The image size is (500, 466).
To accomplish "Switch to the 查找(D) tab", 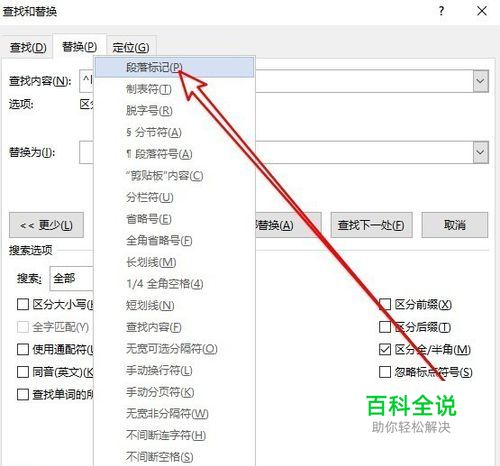I will [28, 47].
